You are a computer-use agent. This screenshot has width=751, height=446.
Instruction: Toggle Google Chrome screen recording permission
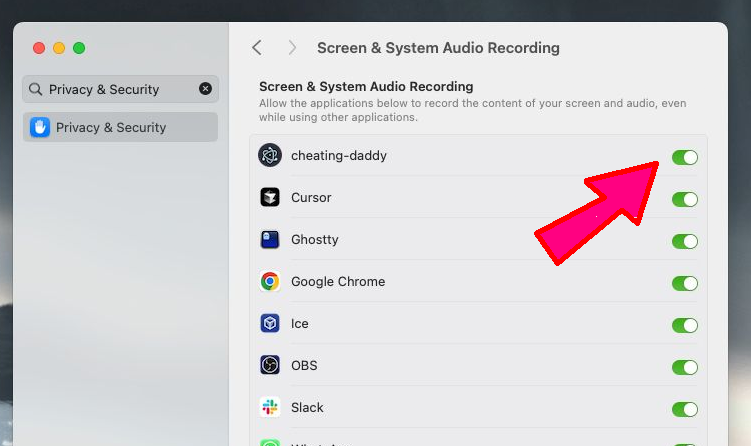pyautogui.click(x=684, y=283)
